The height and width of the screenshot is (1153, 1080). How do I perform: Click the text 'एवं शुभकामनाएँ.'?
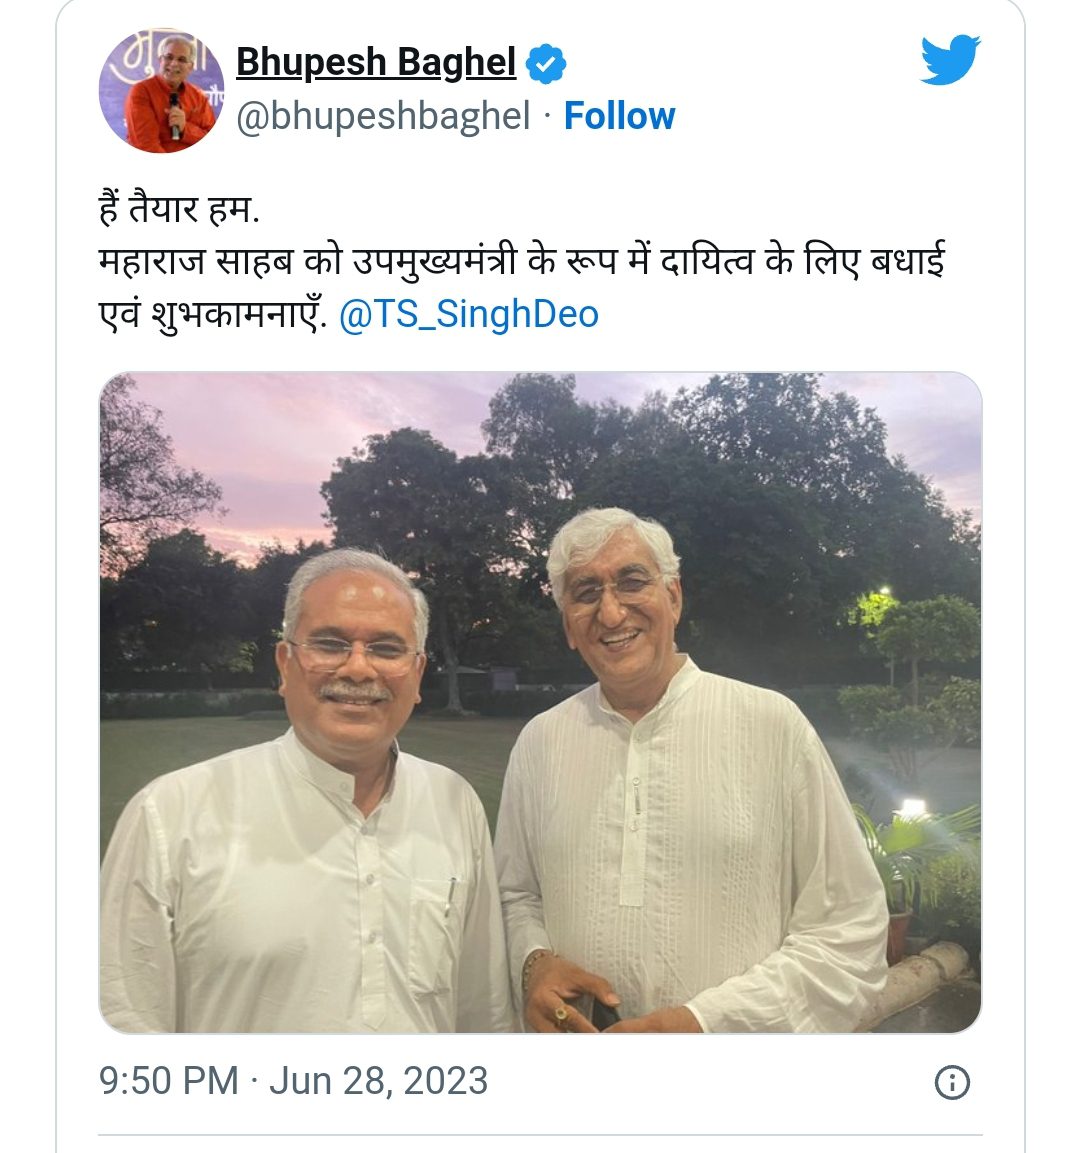212,315
